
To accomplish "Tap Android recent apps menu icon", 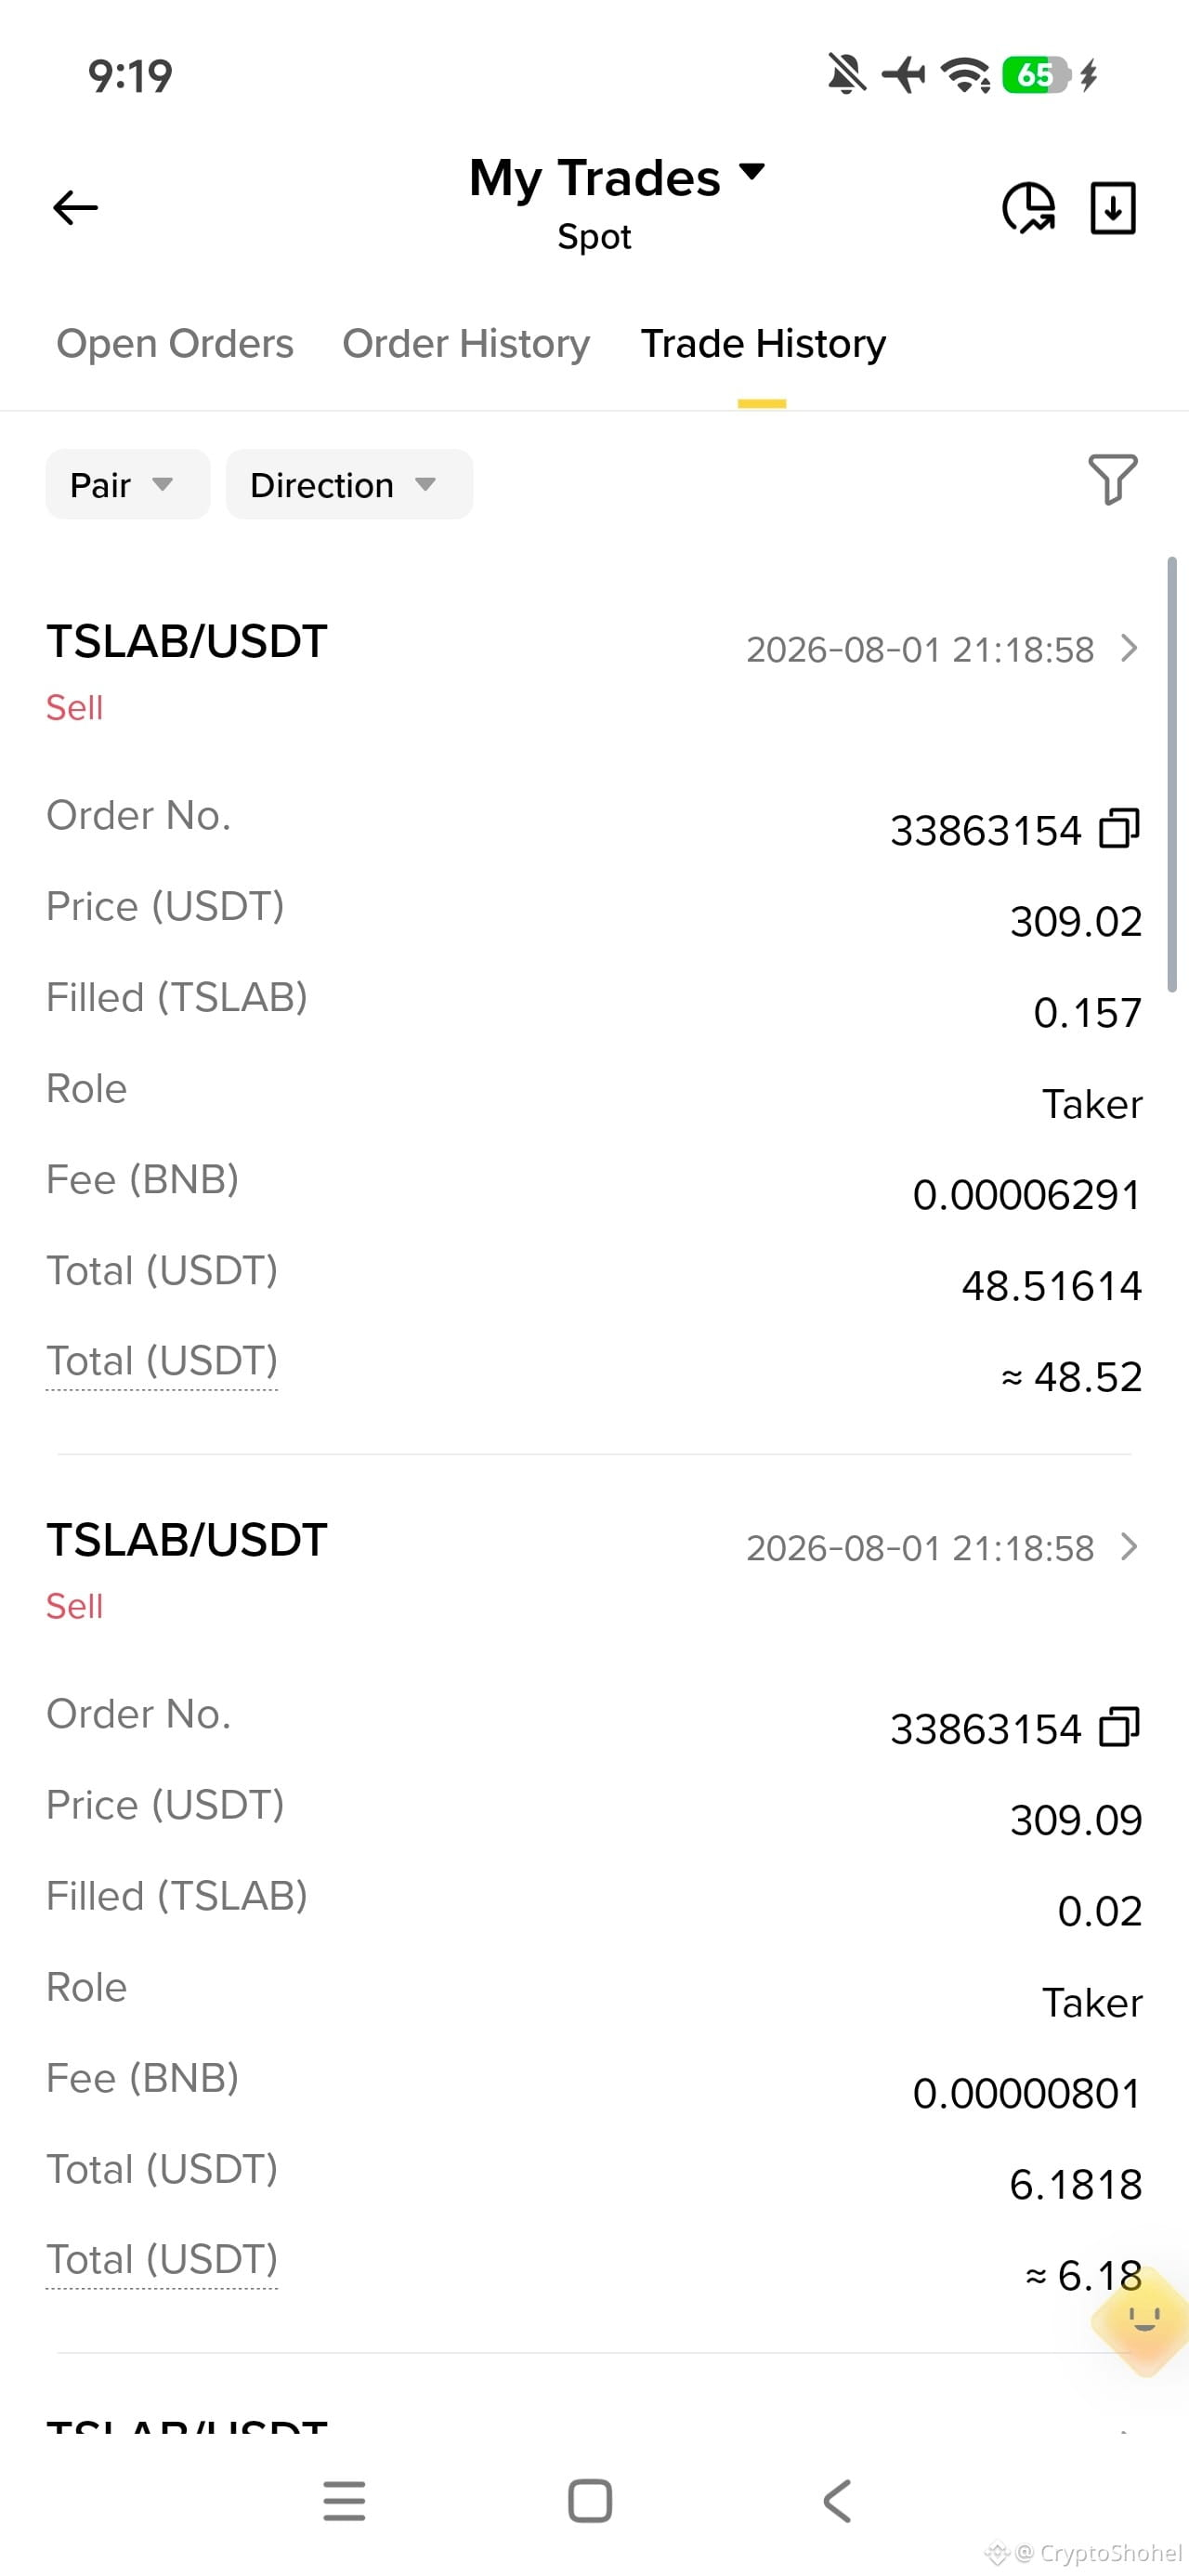I will point(344,2501).
